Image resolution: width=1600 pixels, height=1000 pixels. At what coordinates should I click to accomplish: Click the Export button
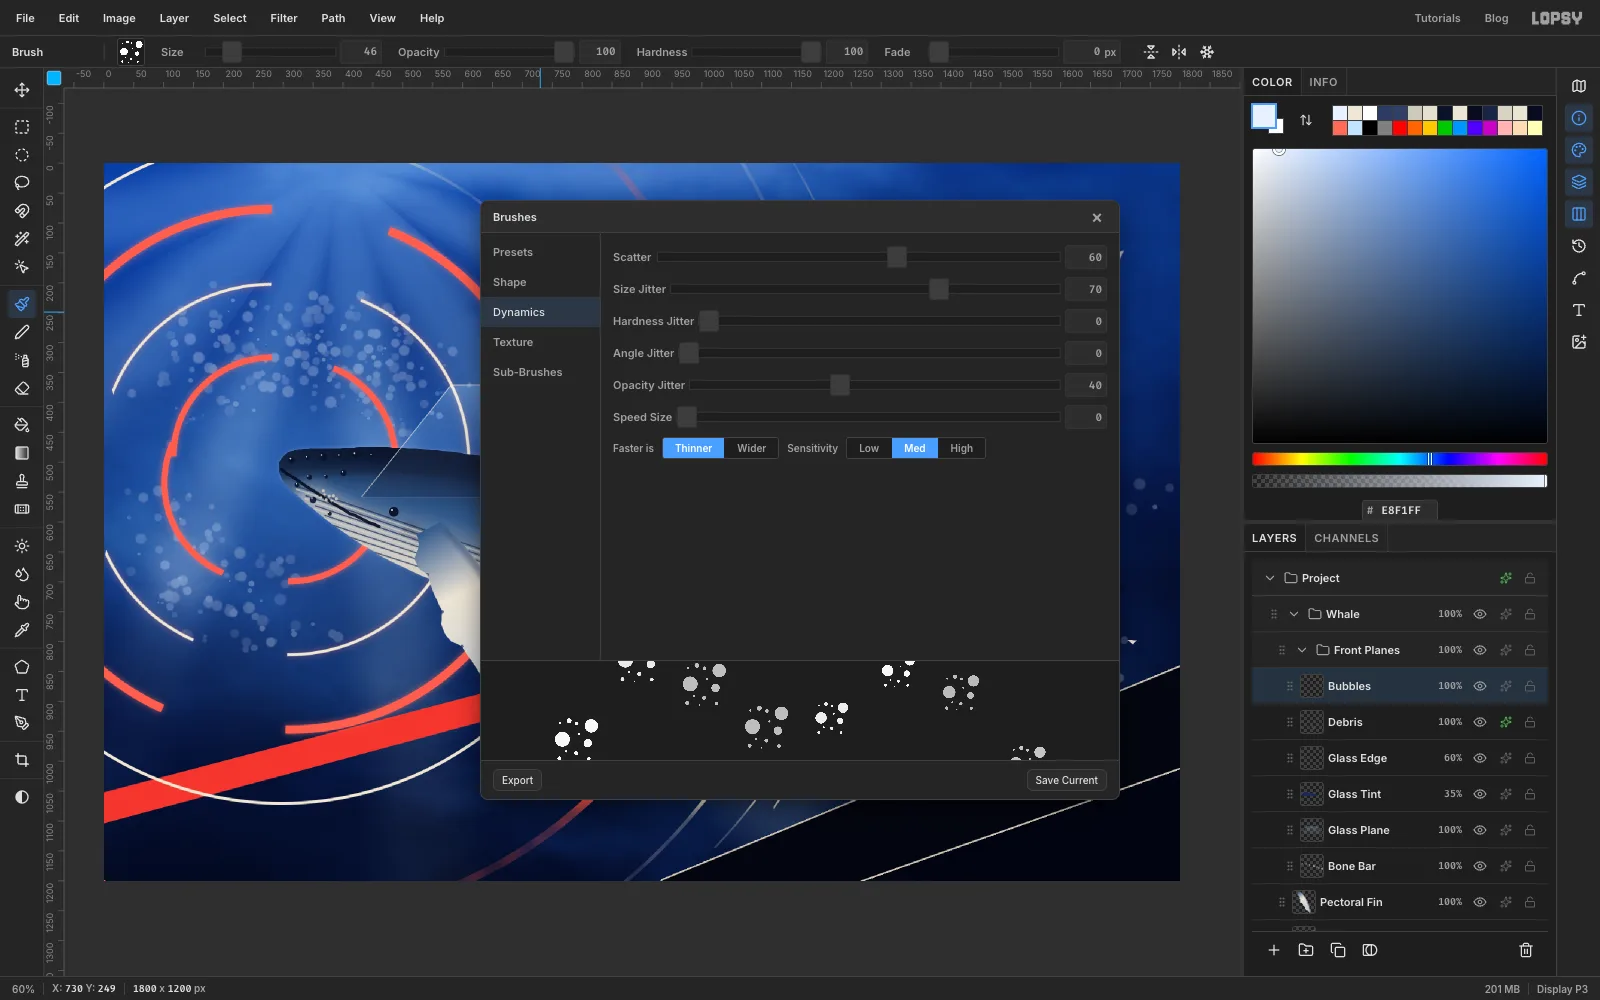pos(517,780)
